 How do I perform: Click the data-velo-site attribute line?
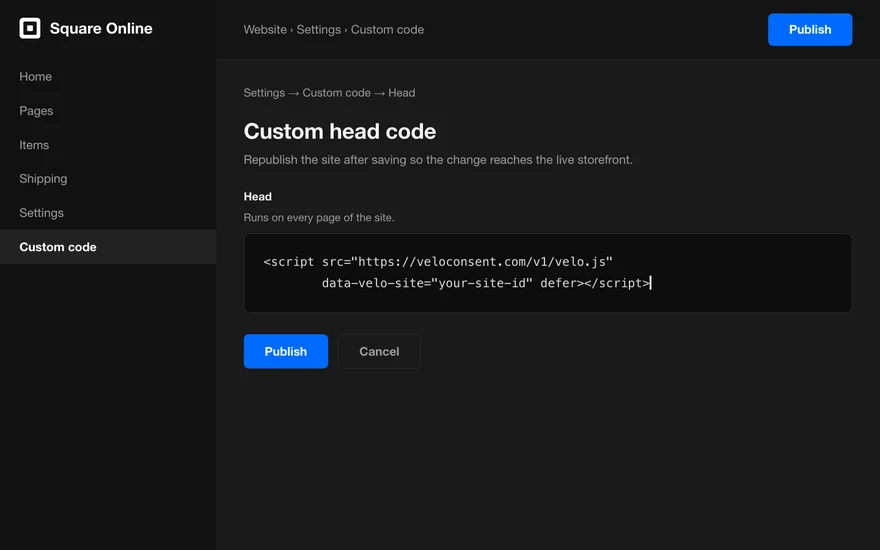[485, 283]
